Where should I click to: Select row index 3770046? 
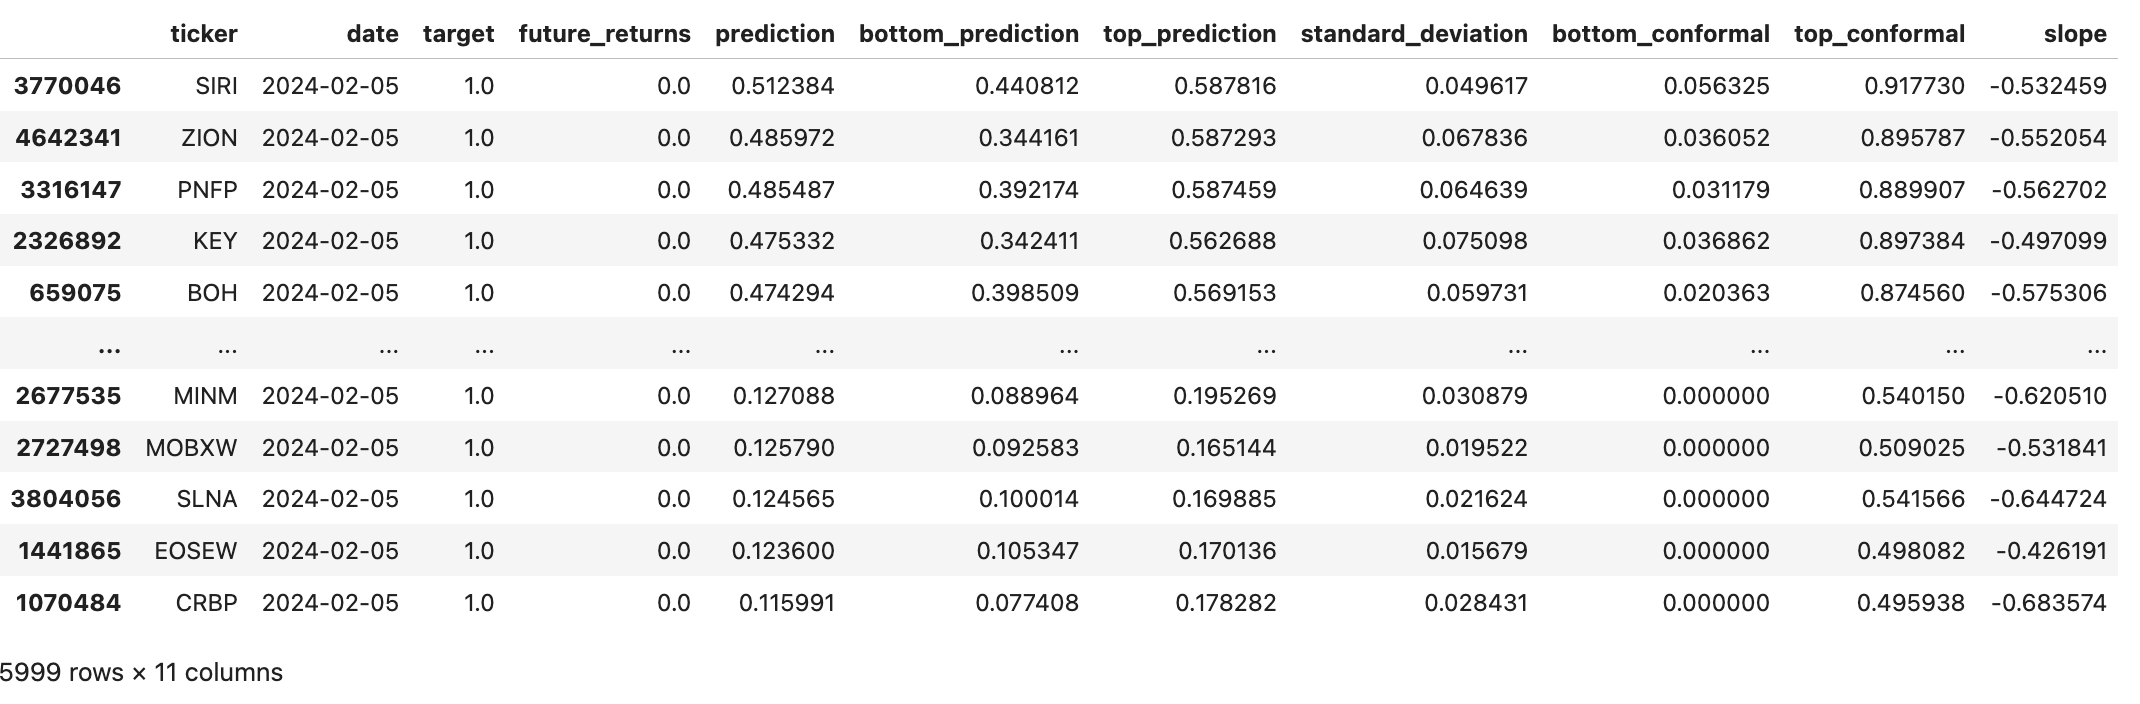click(67, 86)
